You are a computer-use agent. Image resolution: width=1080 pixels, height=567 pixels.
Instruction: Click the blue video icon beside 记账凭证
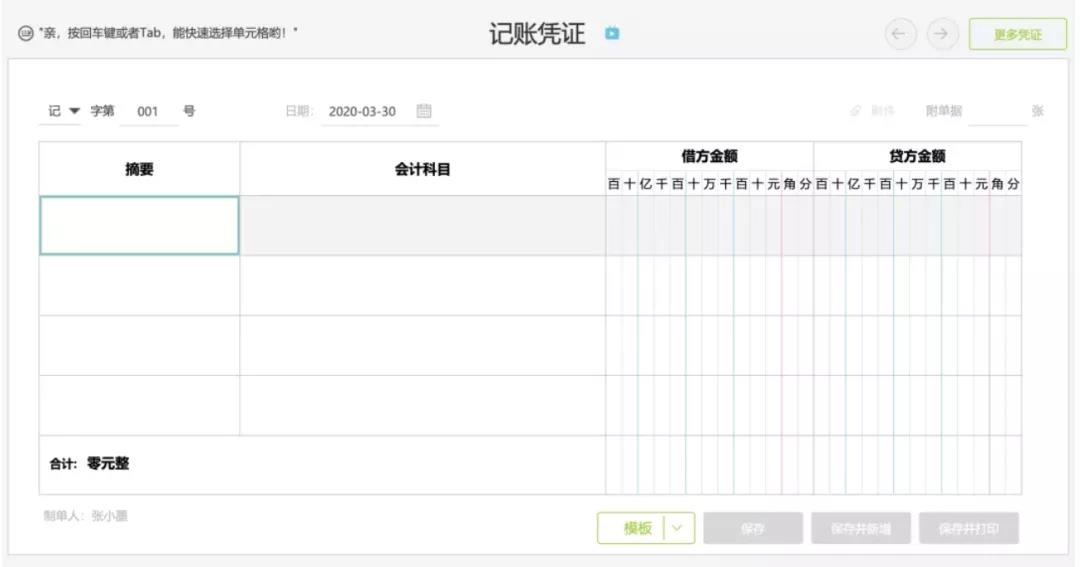pyautogui.click(x=612, y=34)
